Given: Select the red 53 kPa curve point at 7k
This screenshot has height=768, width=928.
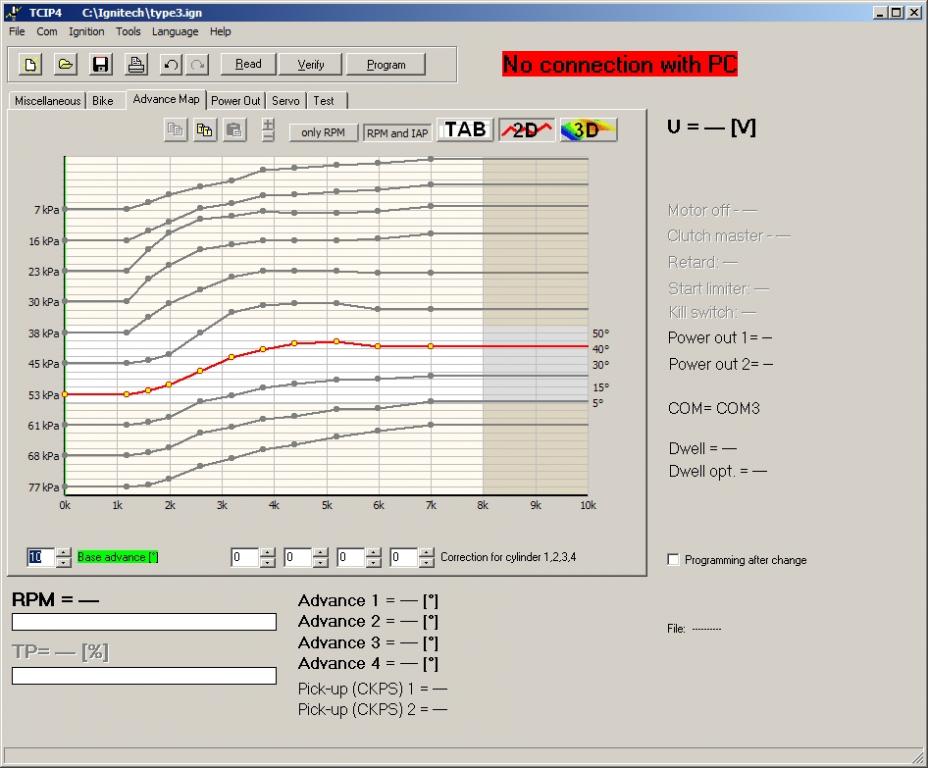Looking at the screenshot, I should [x=431, y=346].
